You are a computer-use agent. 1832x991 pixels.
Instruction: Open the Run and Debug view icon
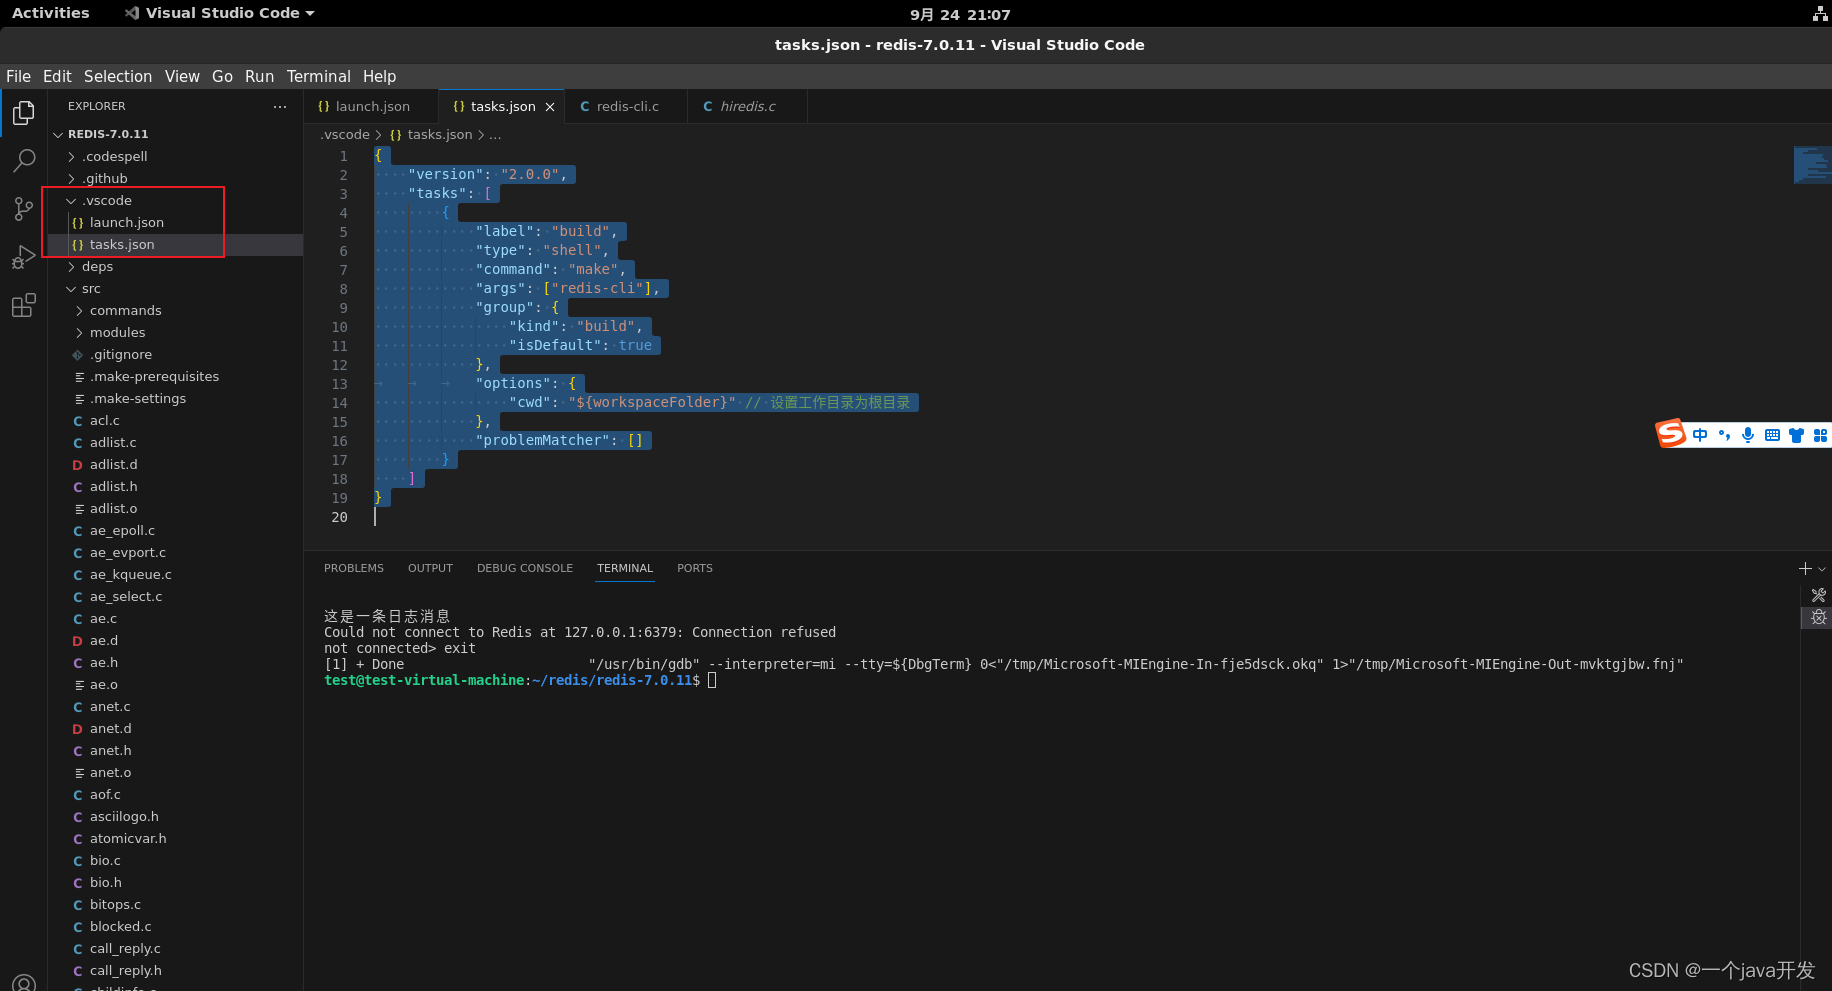(x=23, y=257)
